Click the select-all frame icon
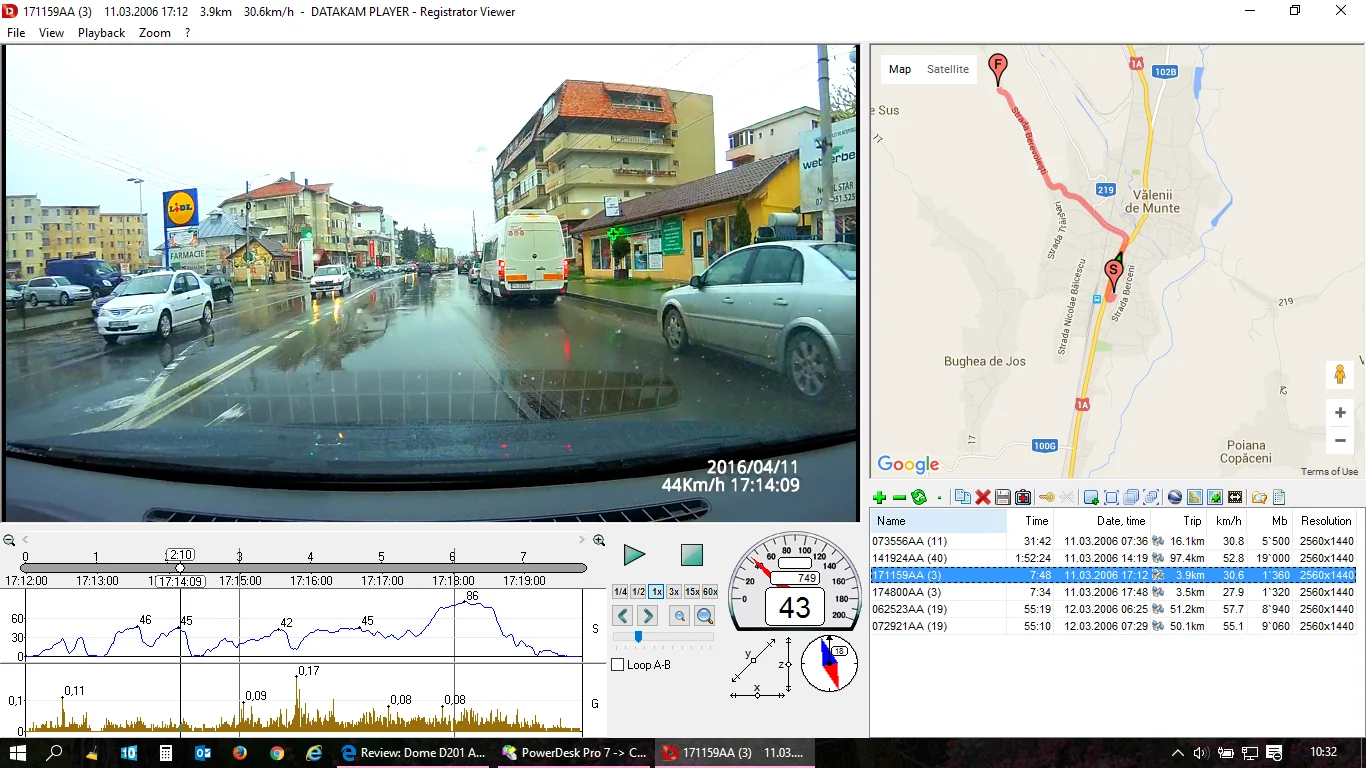 coord(1111,497)
